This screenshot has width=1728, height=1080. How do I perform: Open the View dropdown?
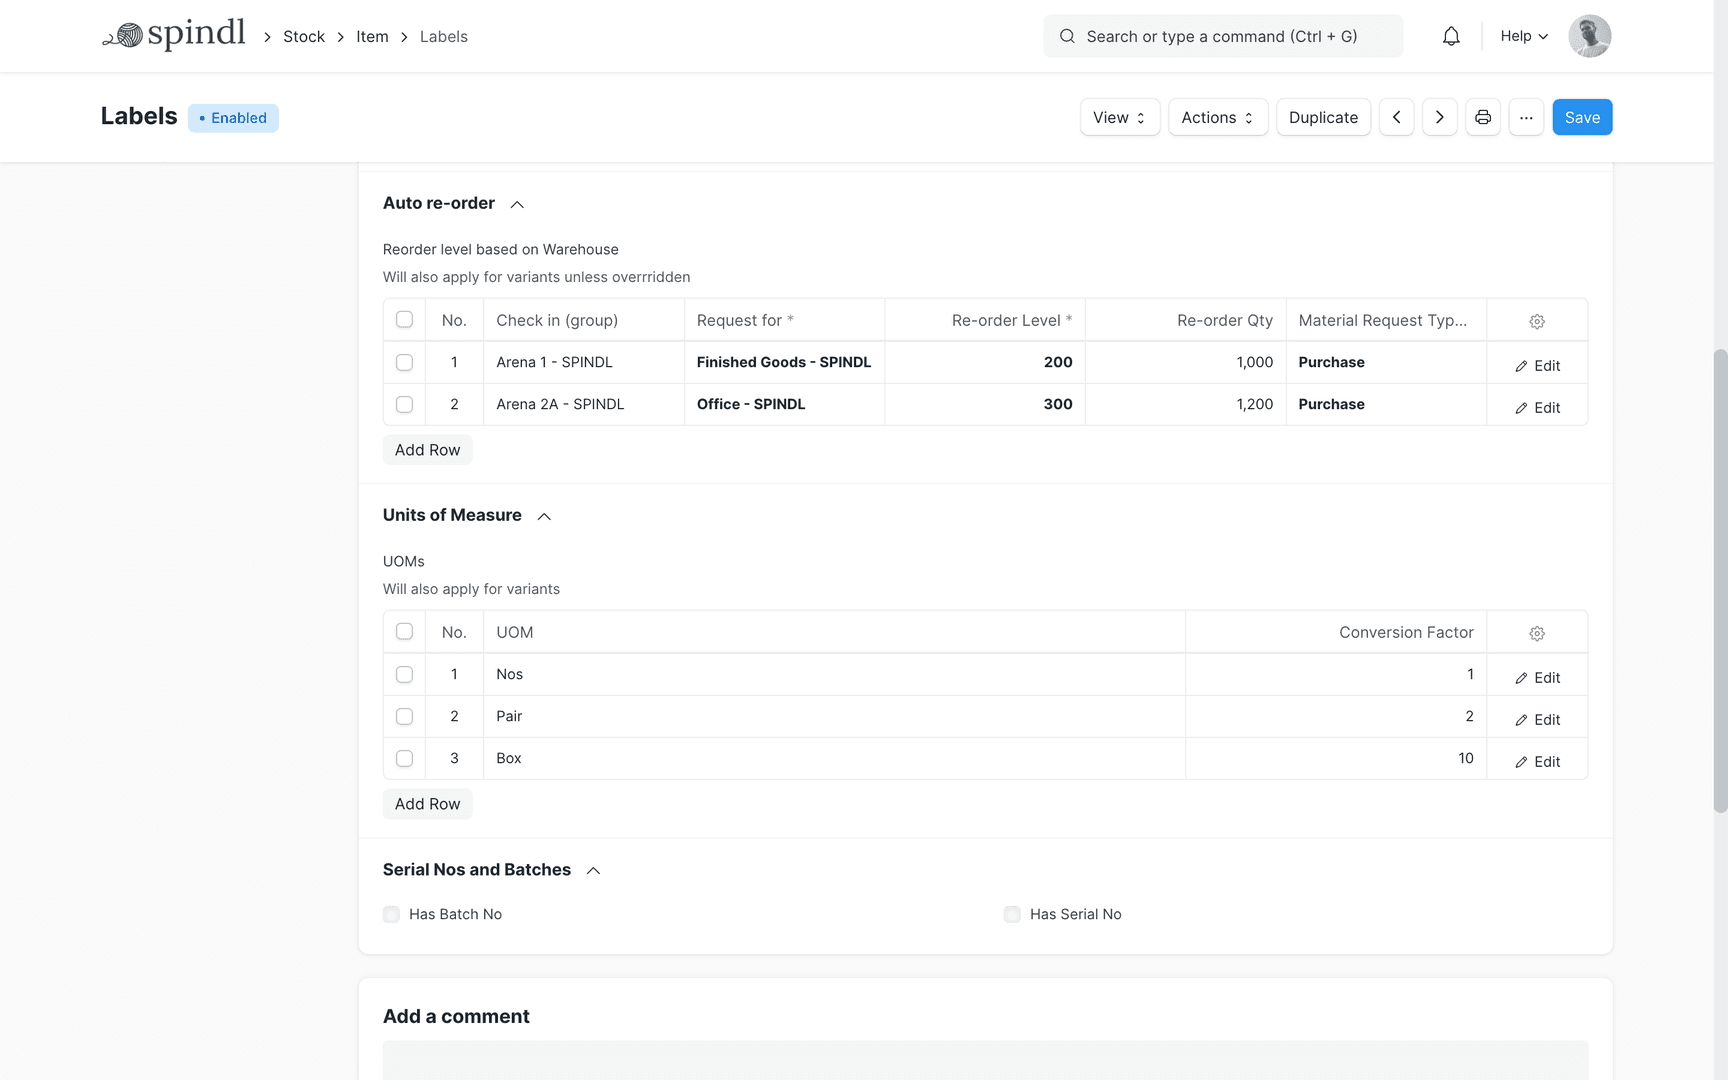1119,117
